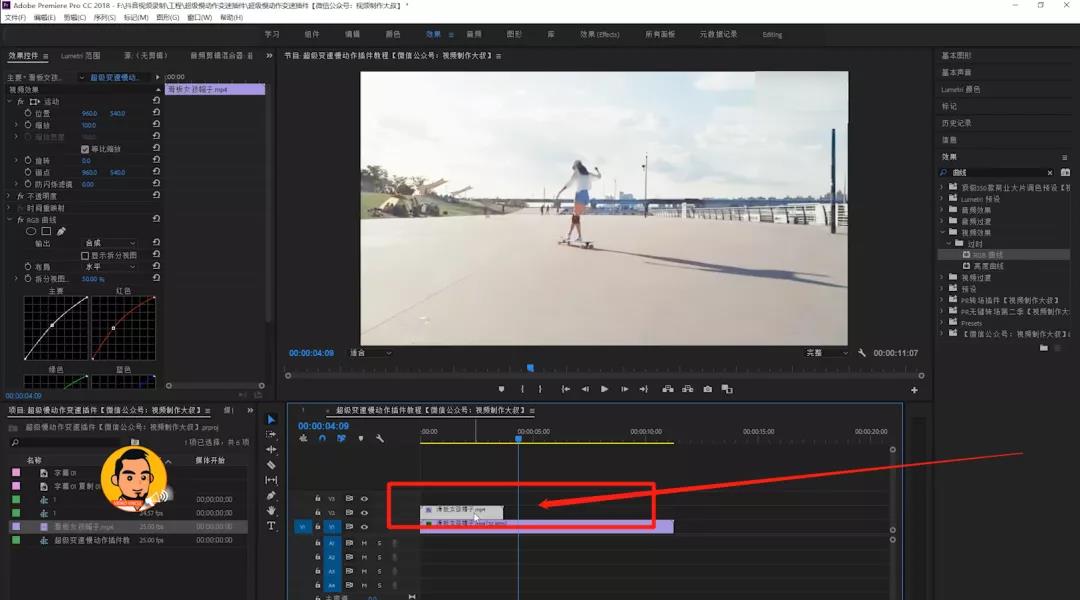The image size is (1080, 600).
Task: Toggle timeline Snap magnet icon
Action: (322, 439)
